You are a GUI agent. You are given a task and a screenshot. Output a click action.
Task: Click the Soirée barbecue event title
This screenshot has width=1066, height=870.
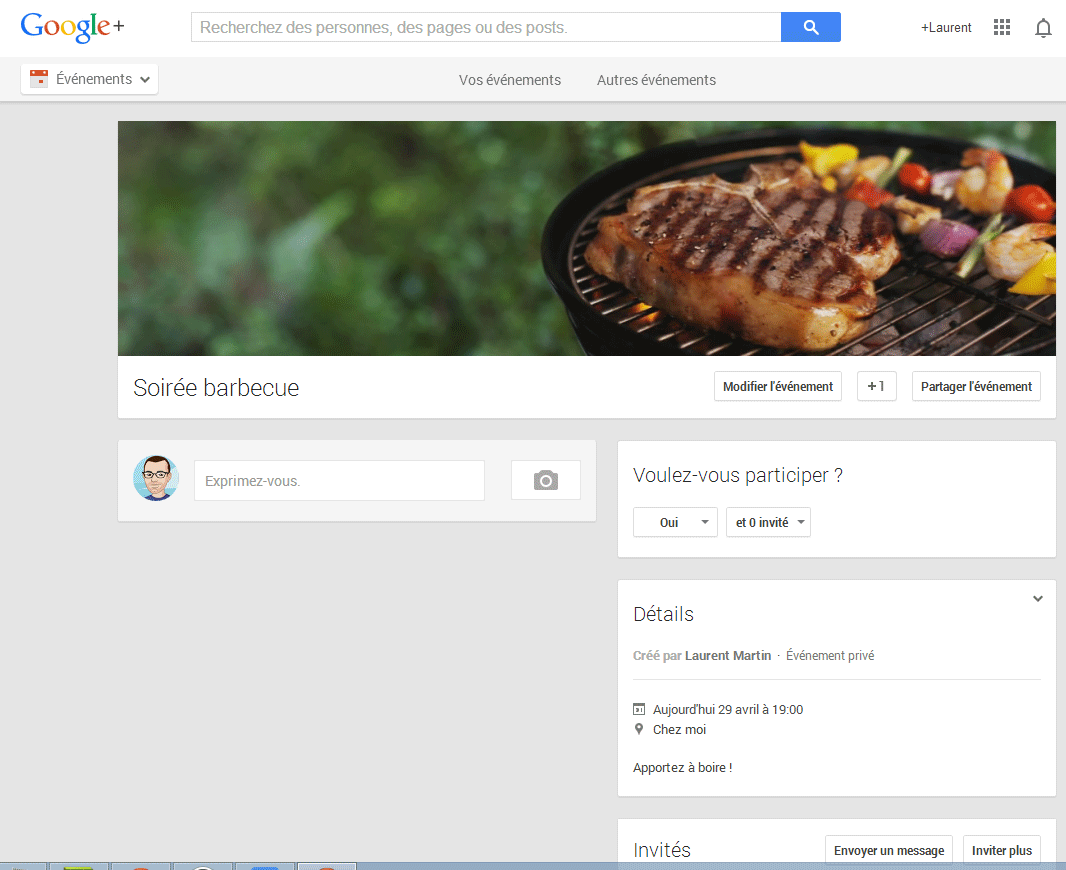(216, 387)
